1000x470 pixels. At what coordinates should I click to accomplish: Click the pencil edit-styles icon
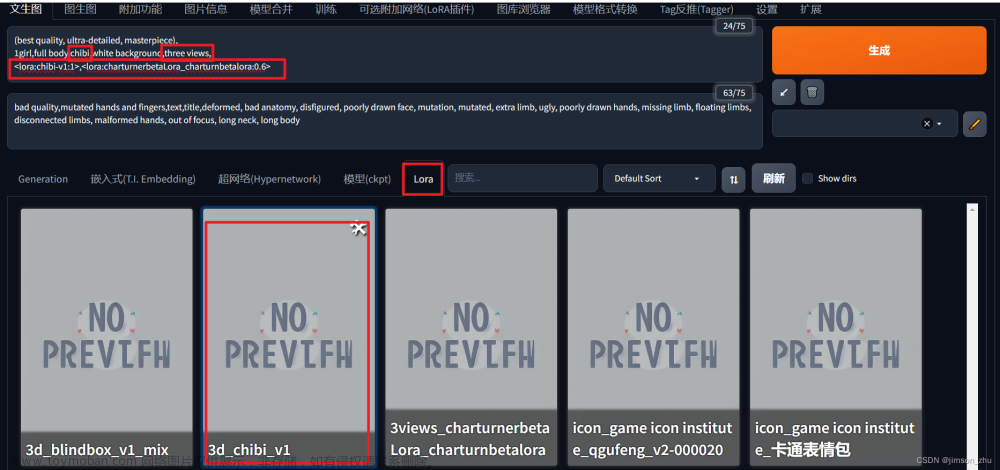point(974,124)
